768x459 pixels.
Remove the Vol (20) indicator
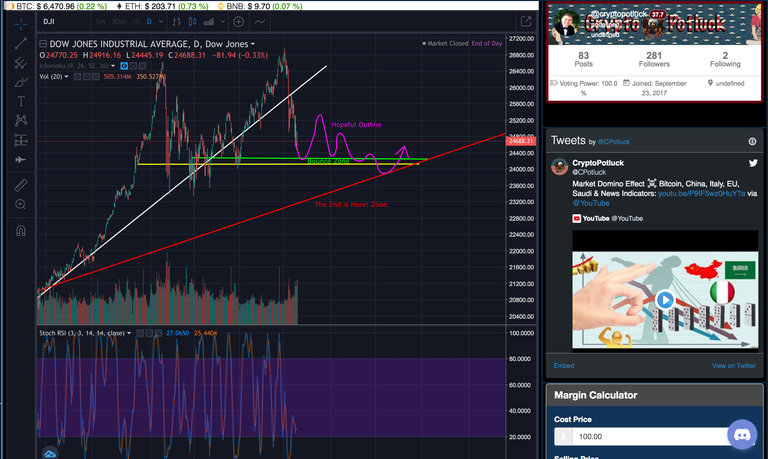[96, 76]
